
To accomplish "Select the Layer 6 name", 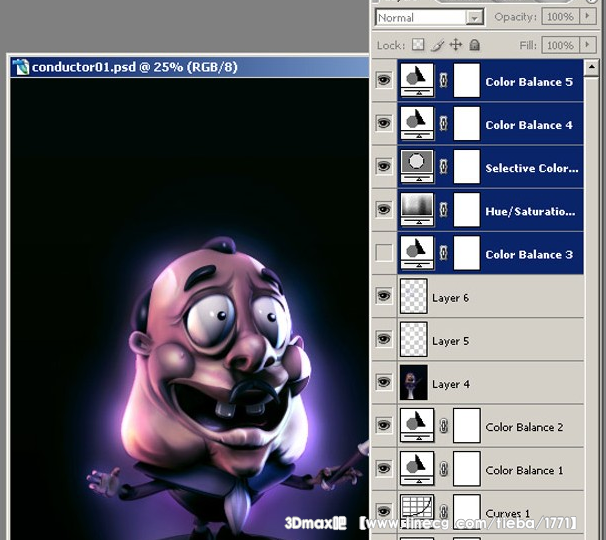I will 450,298.
